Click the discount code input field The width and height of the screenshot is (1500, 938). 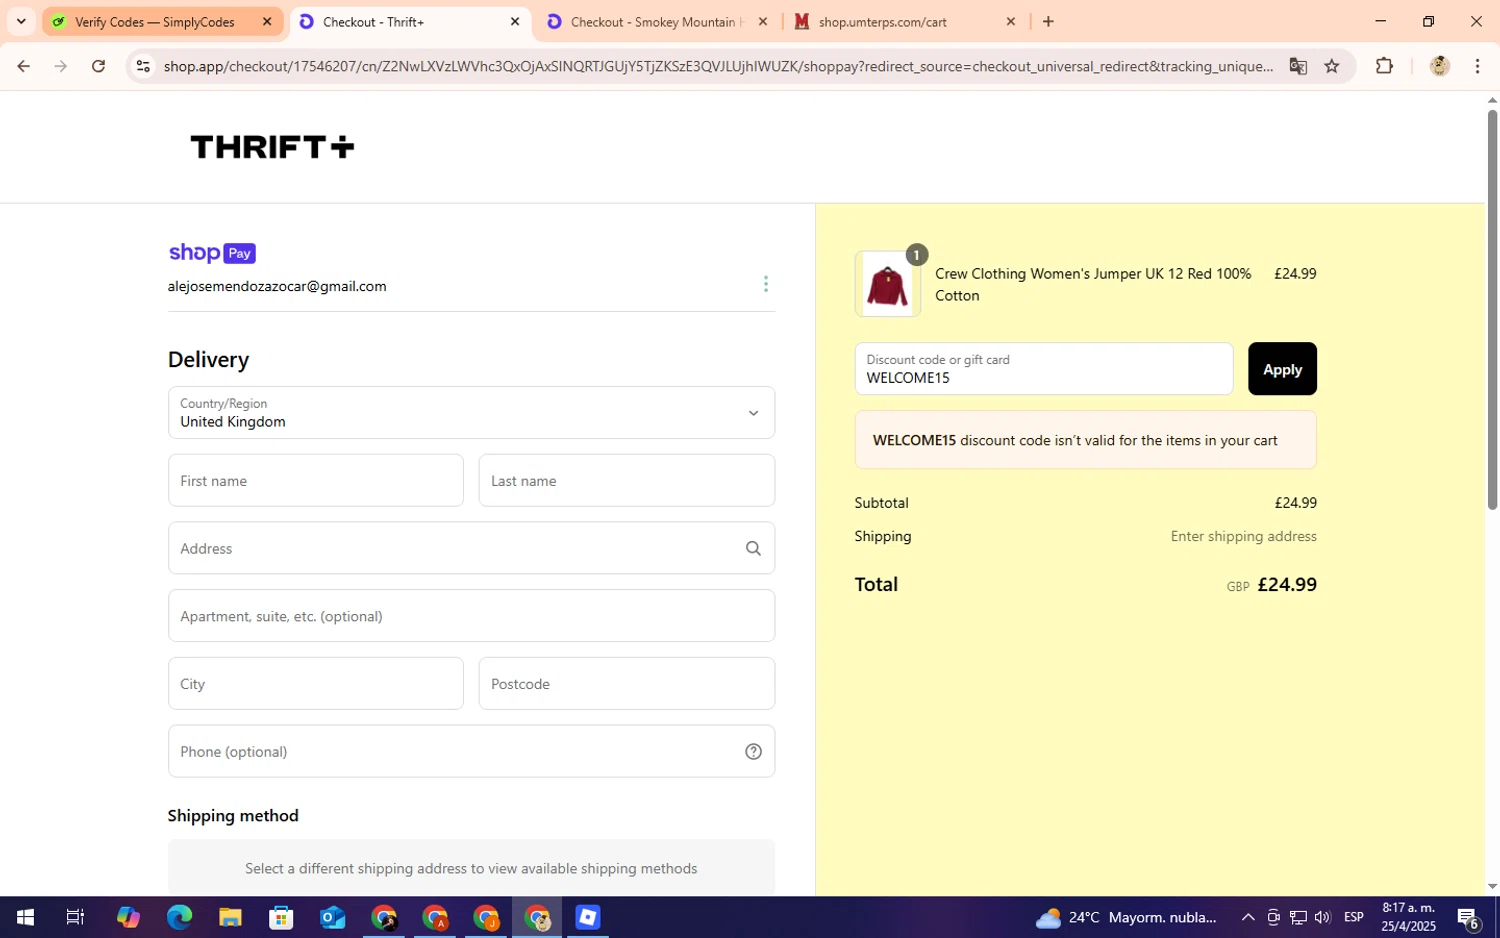(x=1043, y=369)
